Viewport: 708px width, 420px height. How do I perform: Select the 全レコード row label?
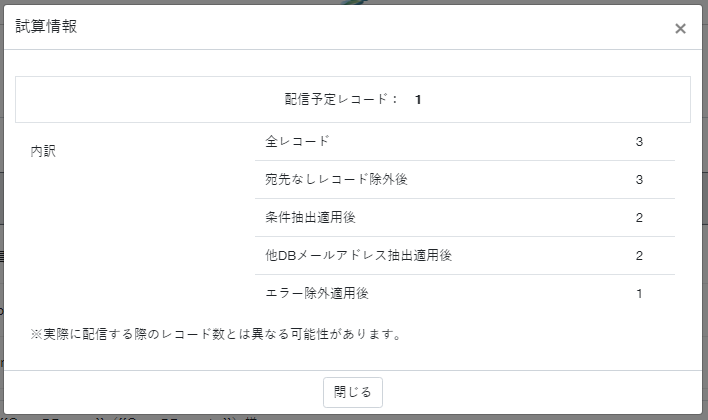[x=297, y=141]
